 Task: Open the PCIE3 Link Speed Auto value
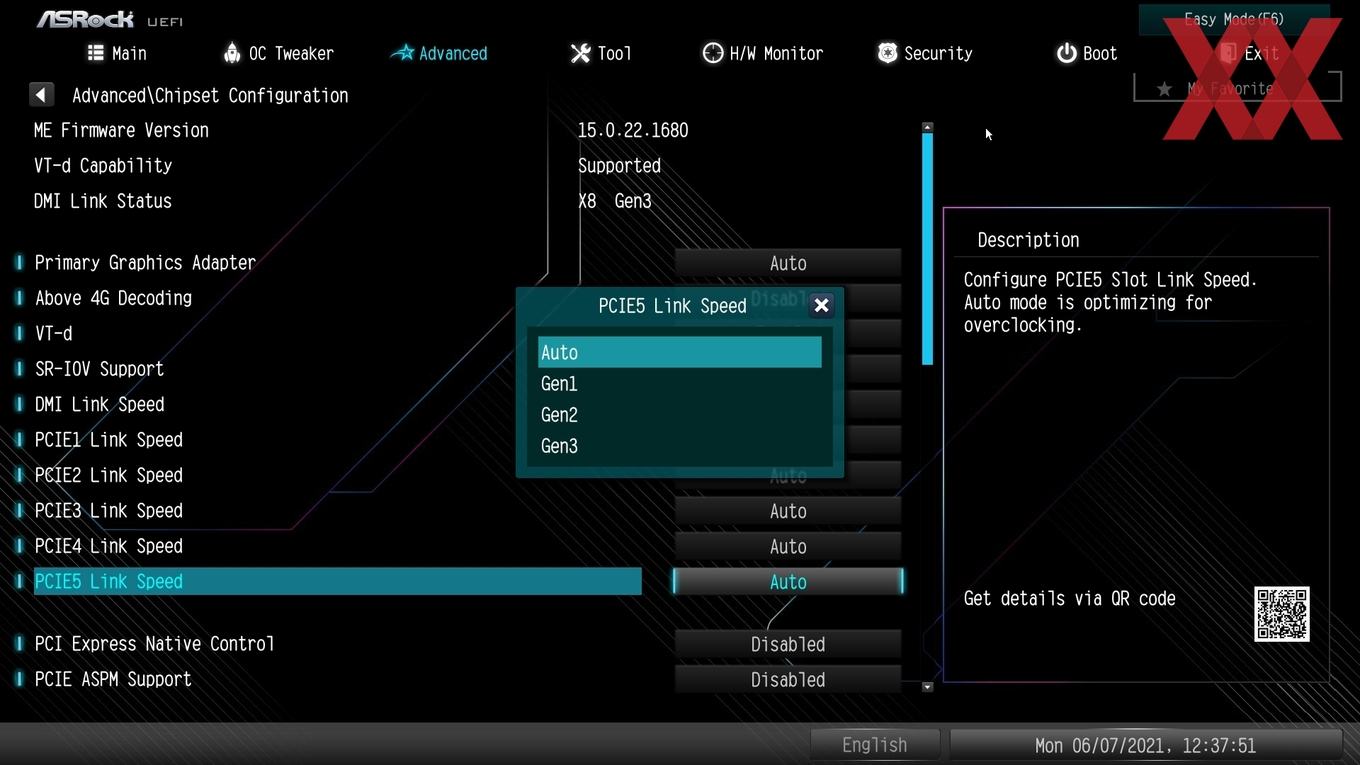(x=788, y=511)
